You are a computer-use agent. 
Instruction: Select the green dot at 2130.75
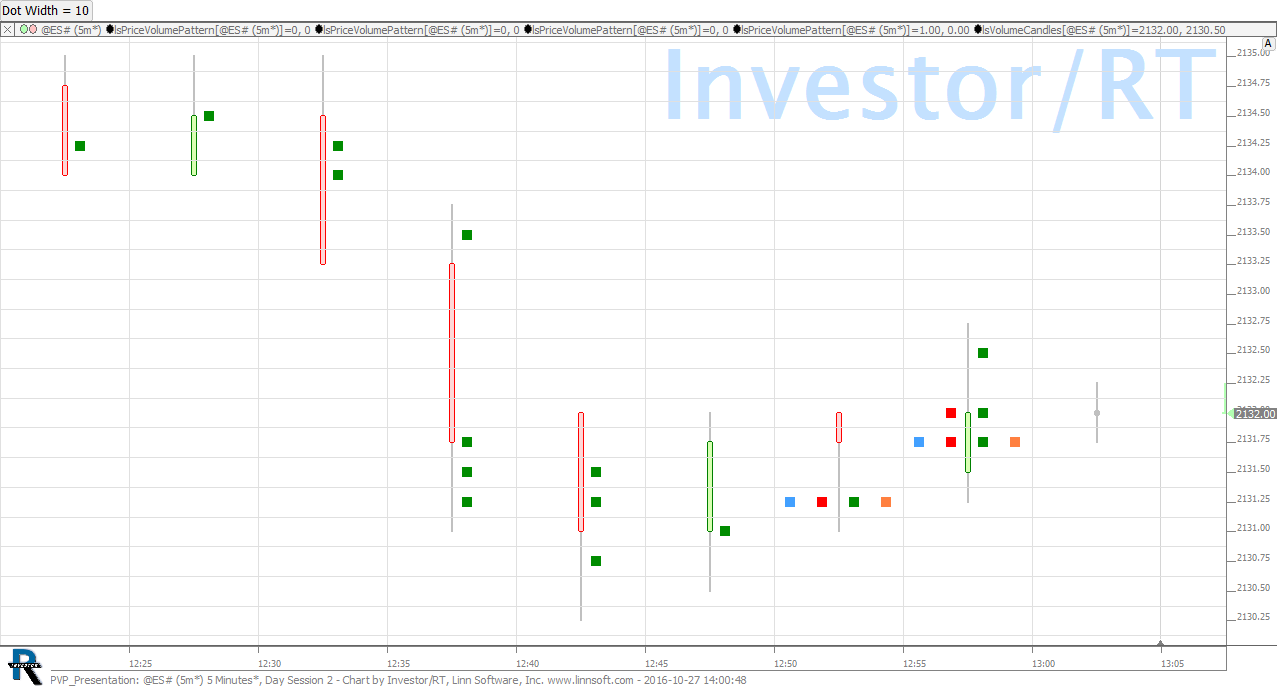(x=596, y=561)
